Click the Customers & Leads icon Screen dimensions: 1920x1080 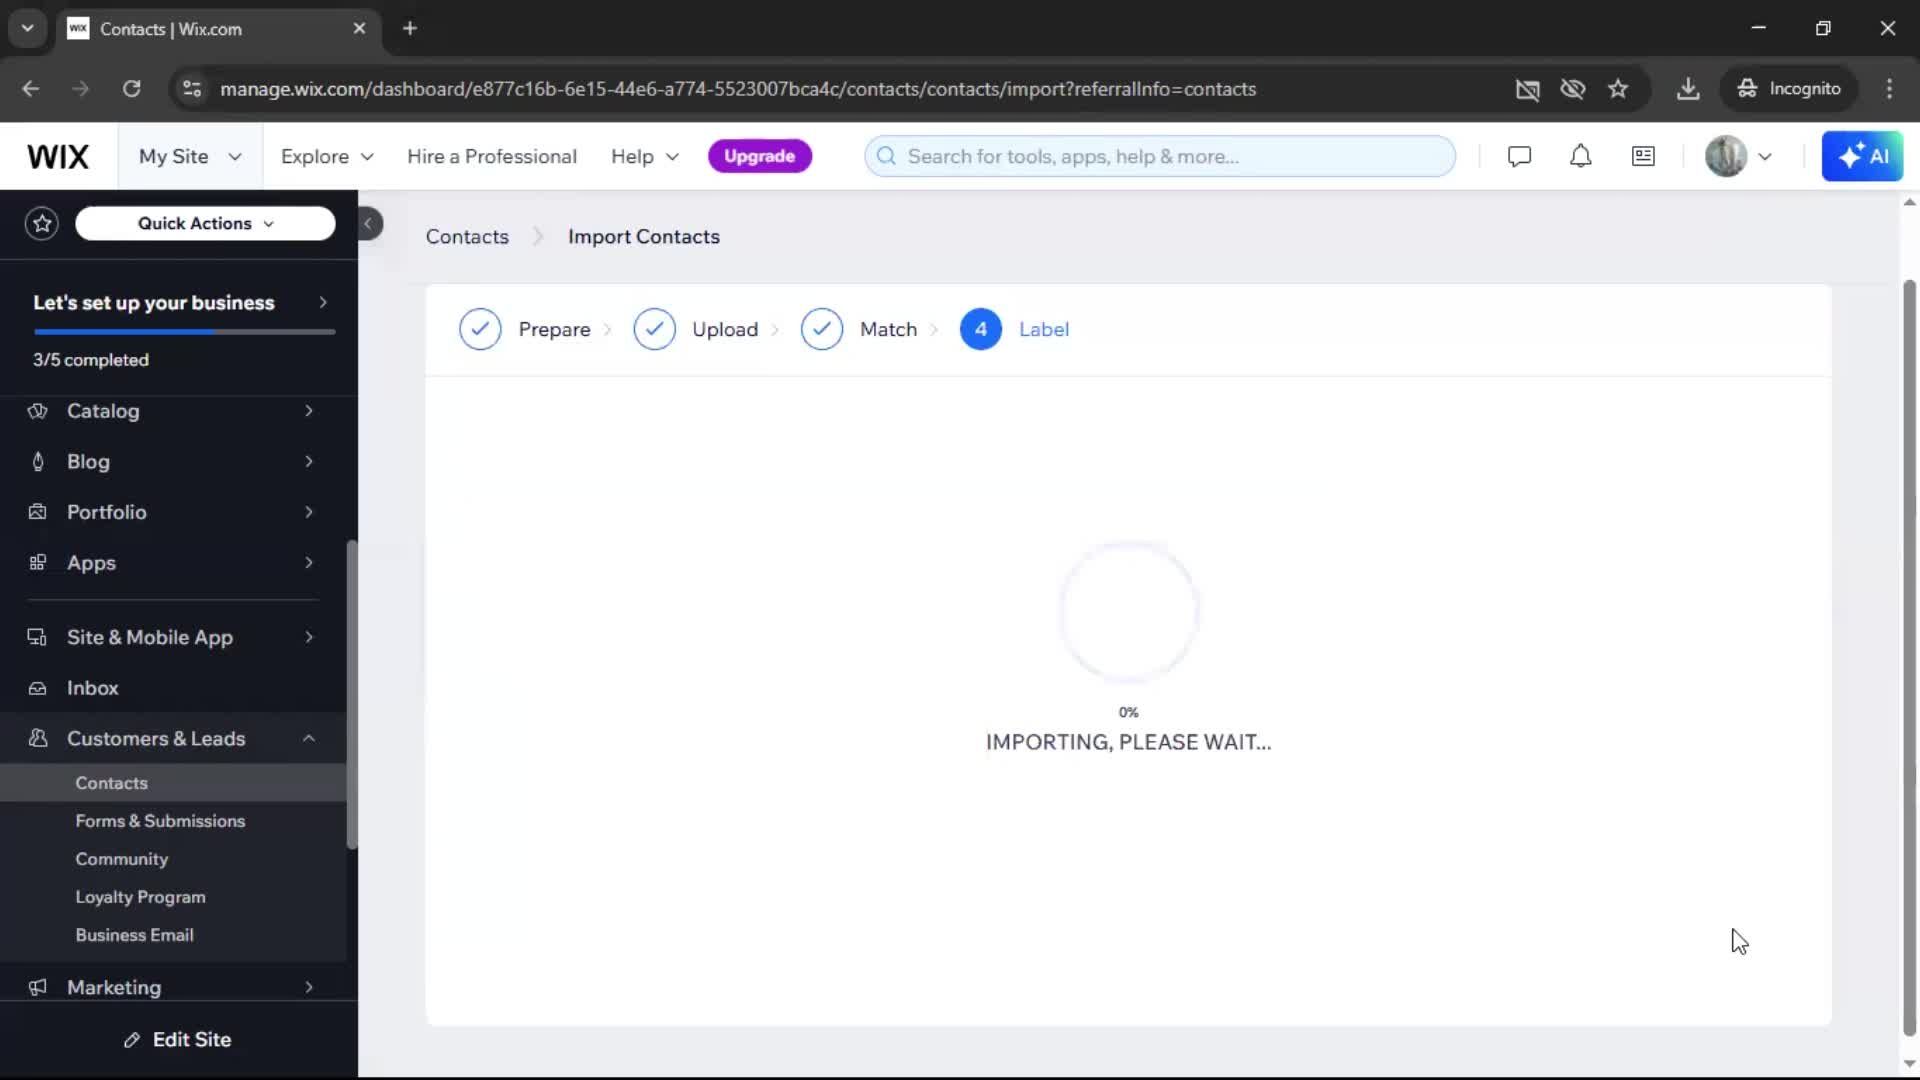click(x=38, y=739)
